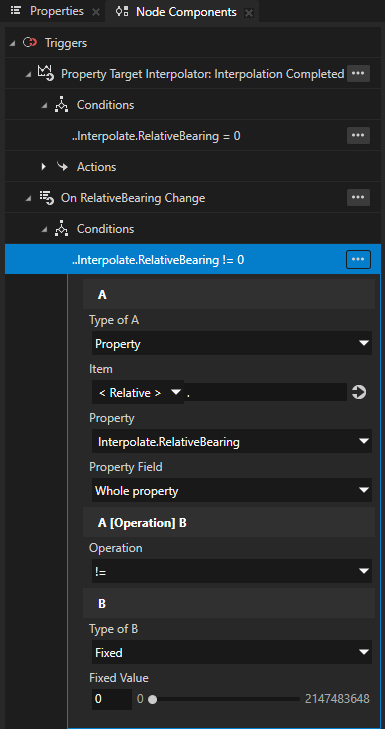Viewport: 385px width, 729px height.
Task: Collapse the Triggers section
Action: coord(13,43)
